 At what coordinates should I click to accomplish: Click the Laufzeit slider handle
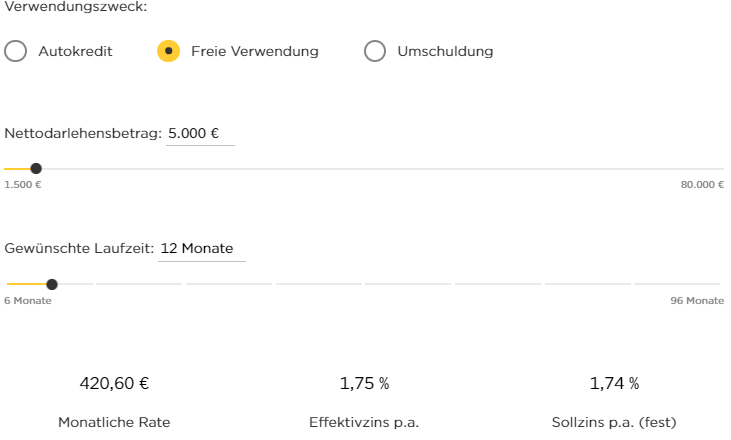coord(52,284)
